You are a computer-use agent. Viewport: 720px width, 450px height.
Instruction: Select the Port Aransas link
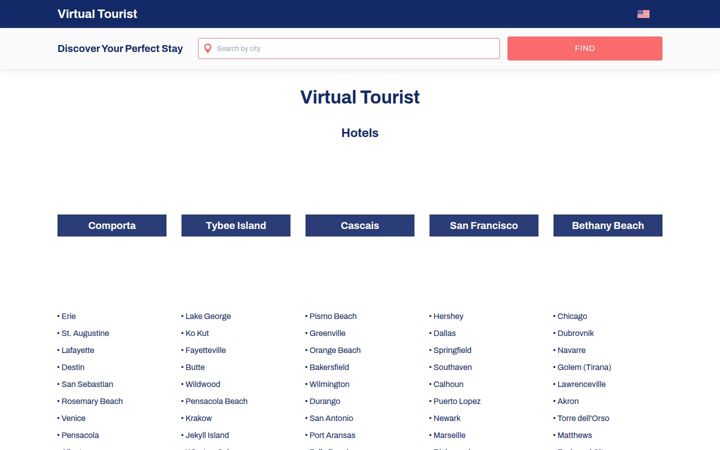(332, 435)
